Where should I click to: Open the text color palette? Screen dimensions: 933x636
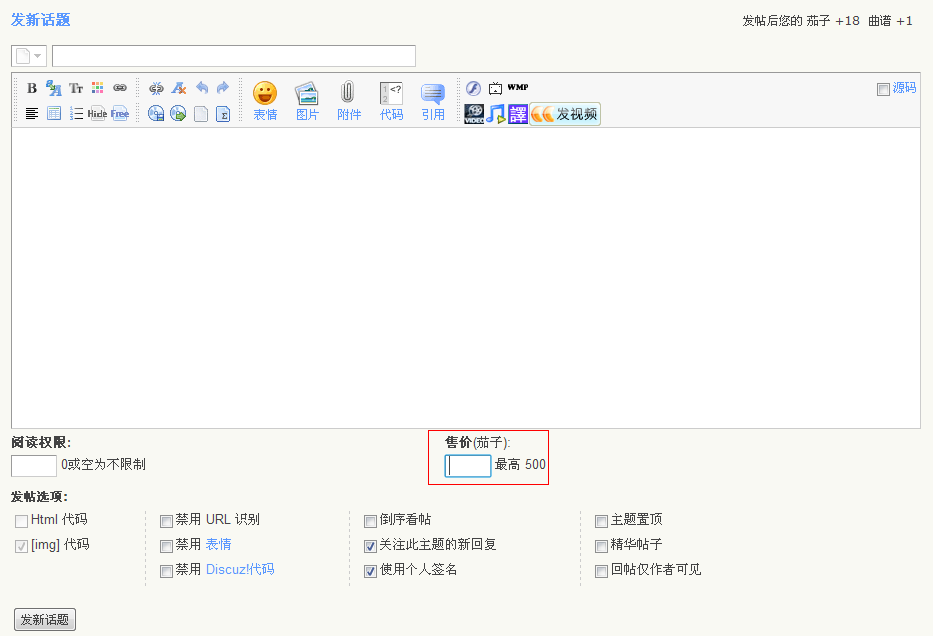click(x=98, y=88)
